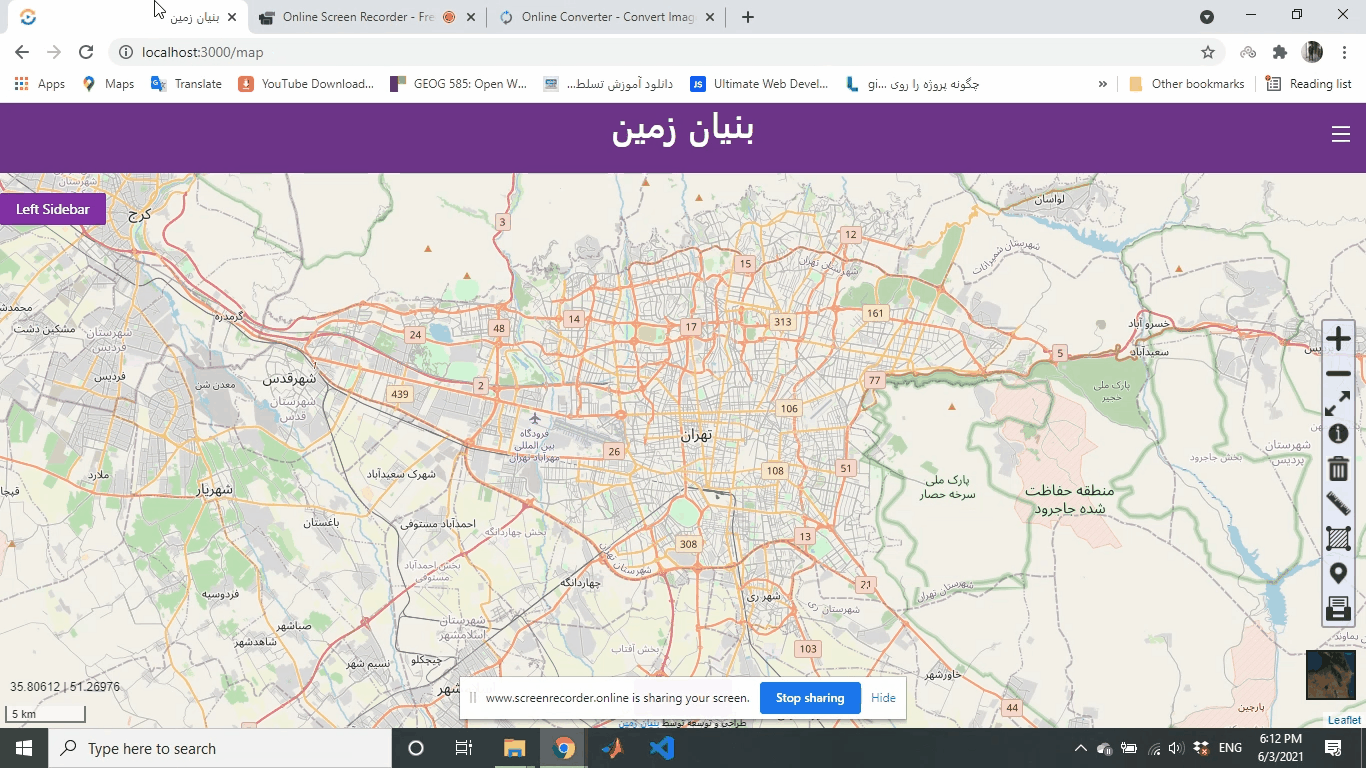The width and height of the screenshot is (1366, 768).
Task: Click the printer icon in map toolbar
Action: (x=1338, y=608)
